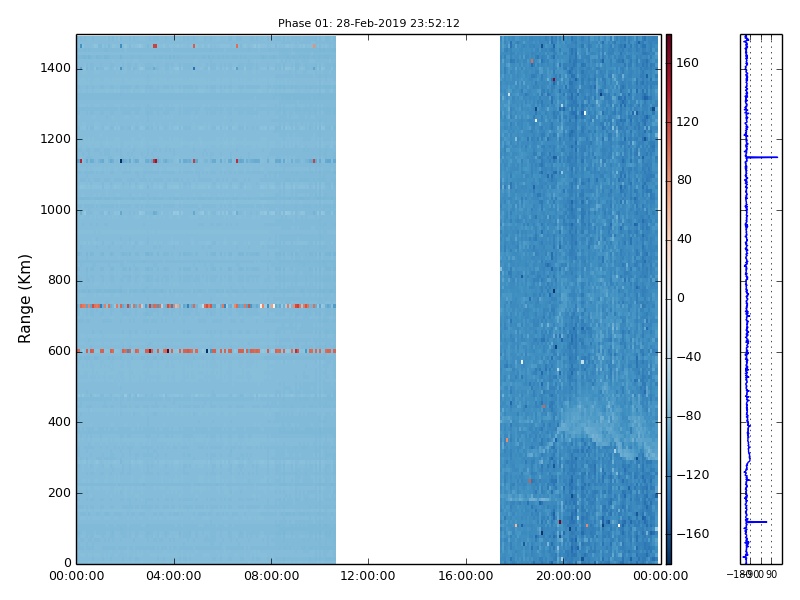The image size is (800, 600).
Task: Click the dark red top of the colorbar
Action: (669, 41)
